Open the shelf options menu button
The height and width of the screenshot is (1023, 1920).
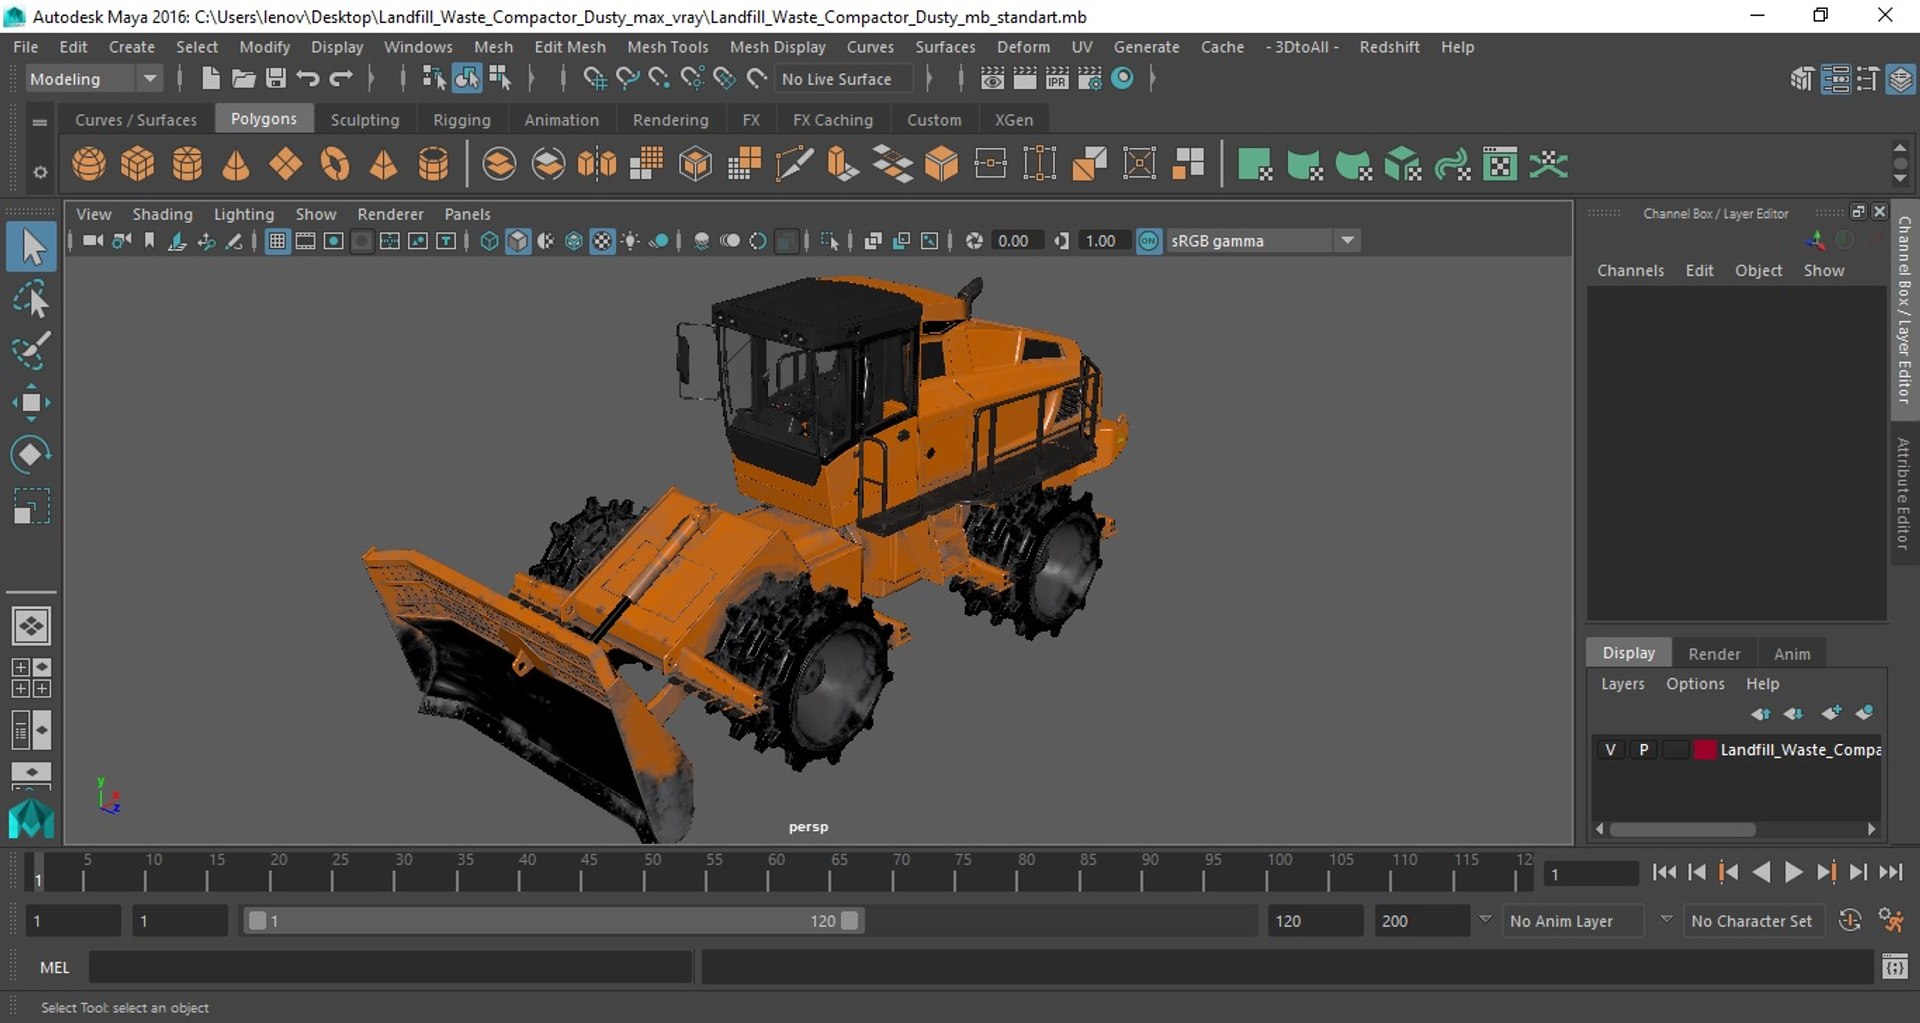point(40,172)
